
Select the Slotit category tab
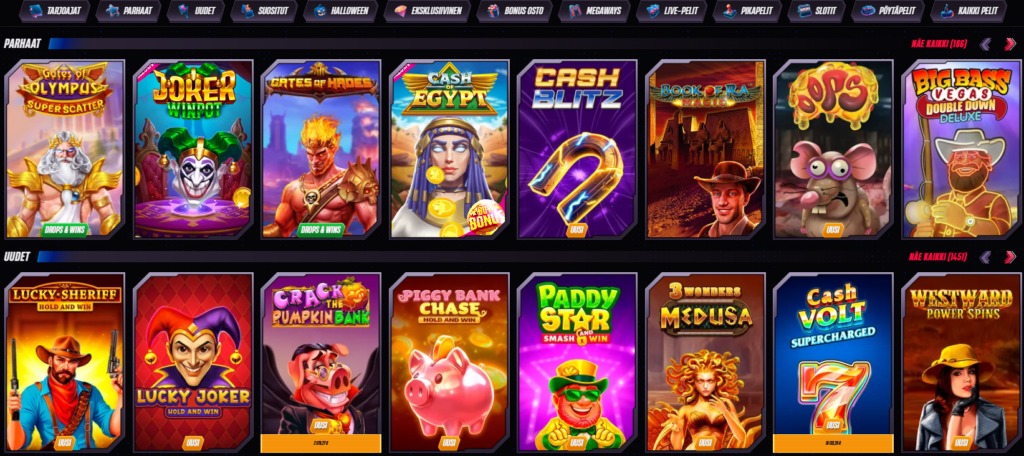coord(816,11)
